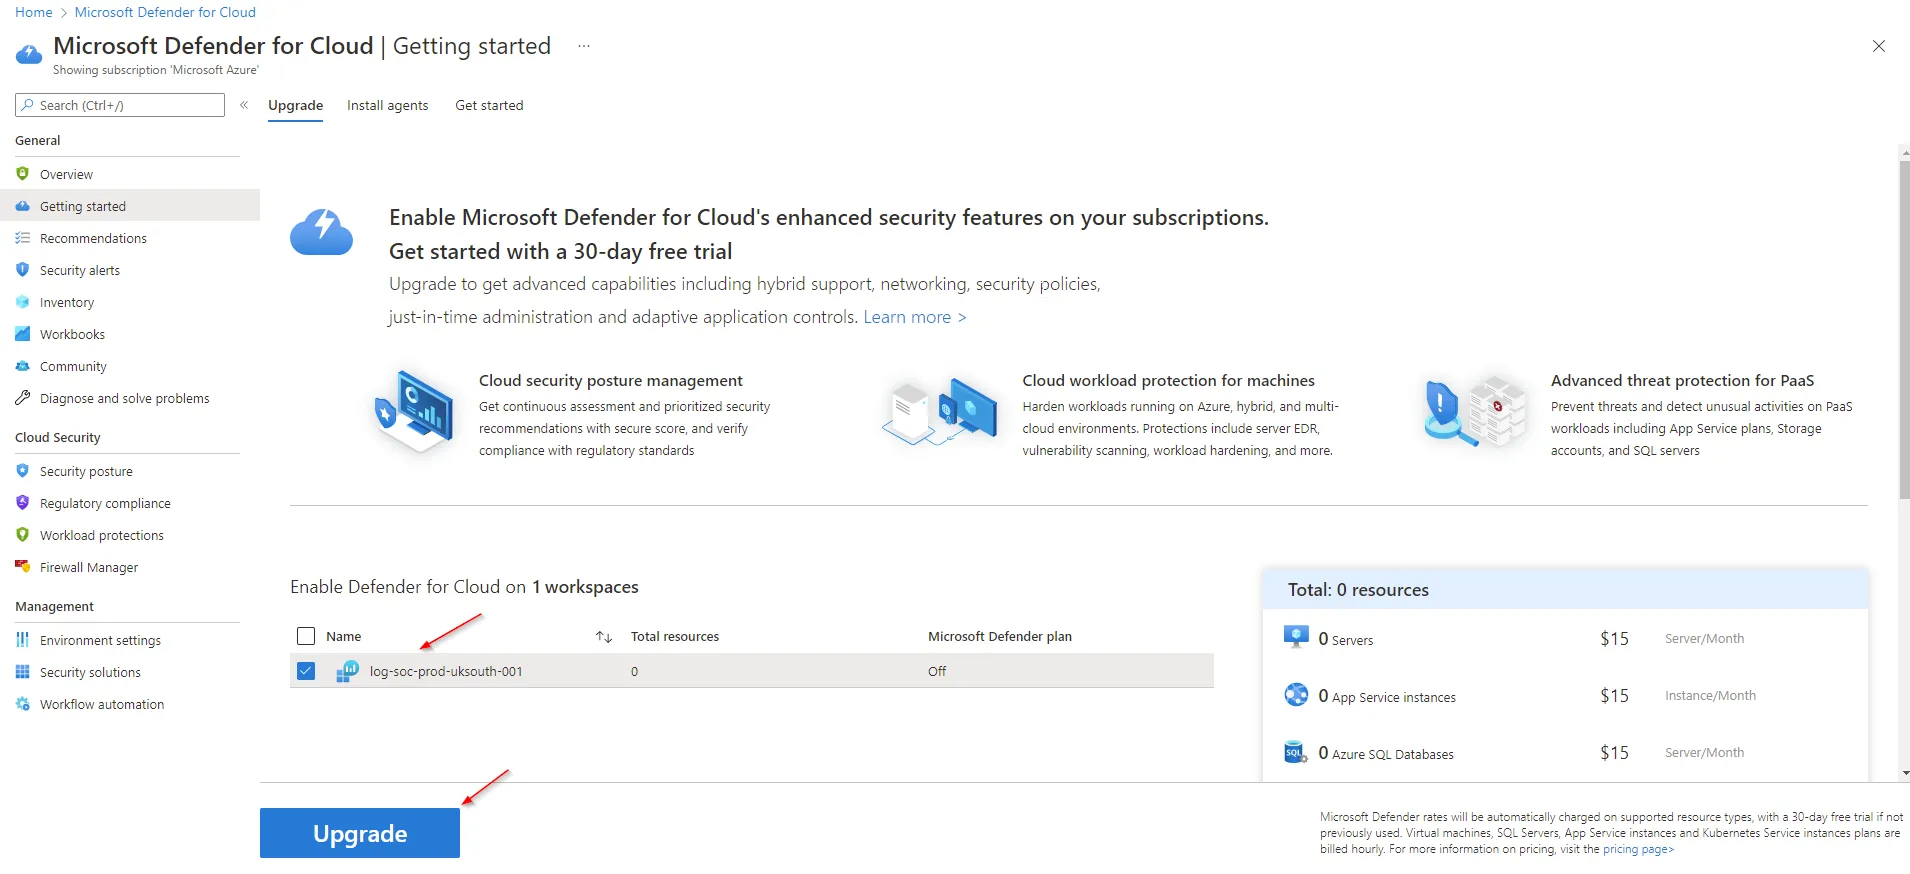Click the Workflow automation gear icon
This screenshot has width=1910, height=874.
(23, 704)
